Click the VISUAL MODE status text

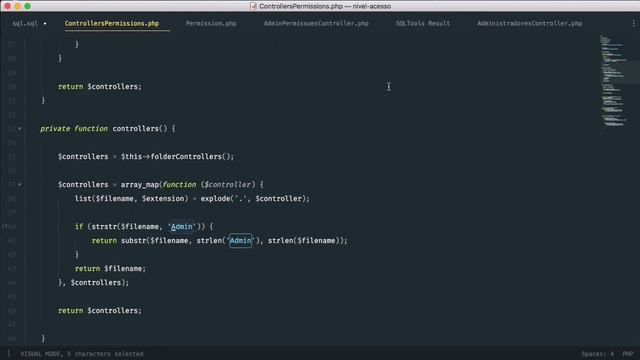82,354
